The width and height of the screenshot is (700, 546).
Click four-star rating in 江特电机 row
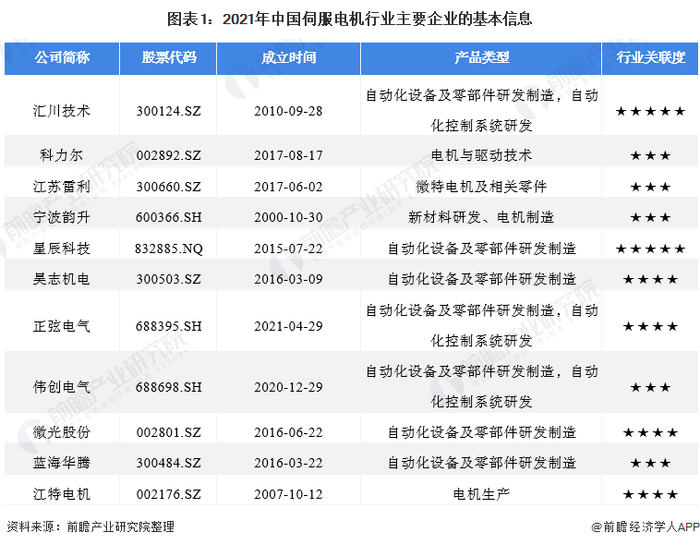[650, 495]
